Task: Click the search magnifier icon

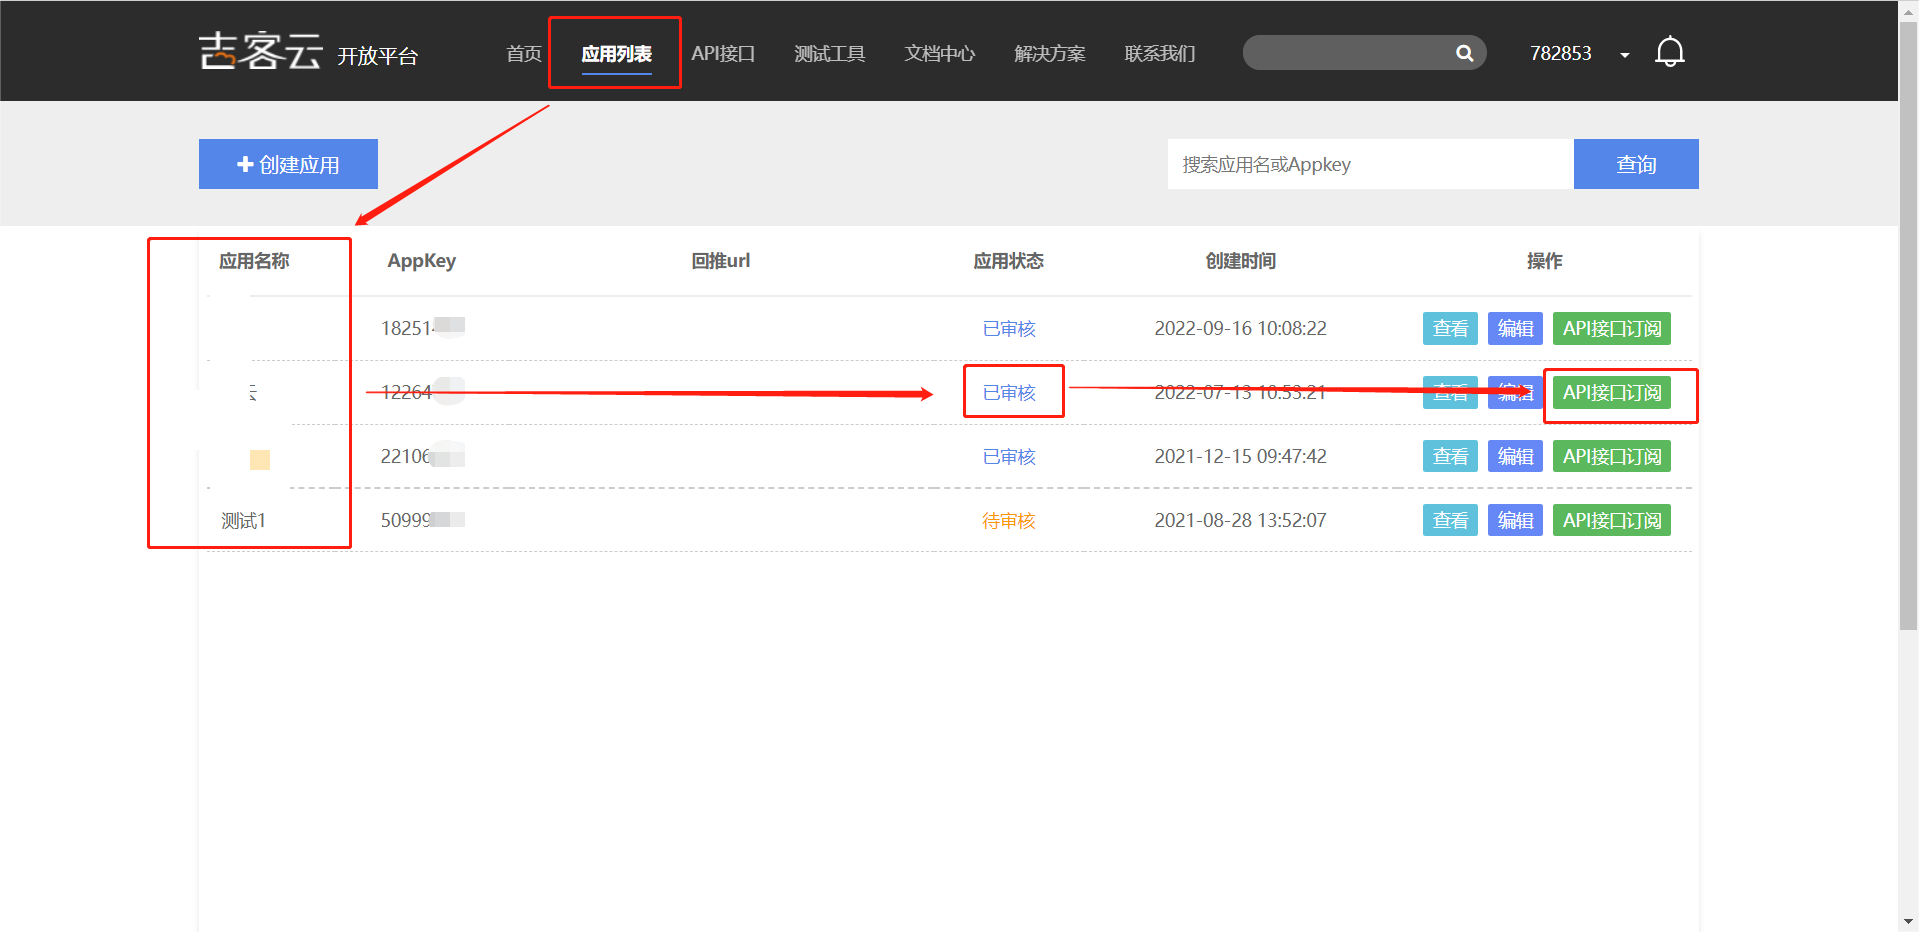Action: 1464,53
